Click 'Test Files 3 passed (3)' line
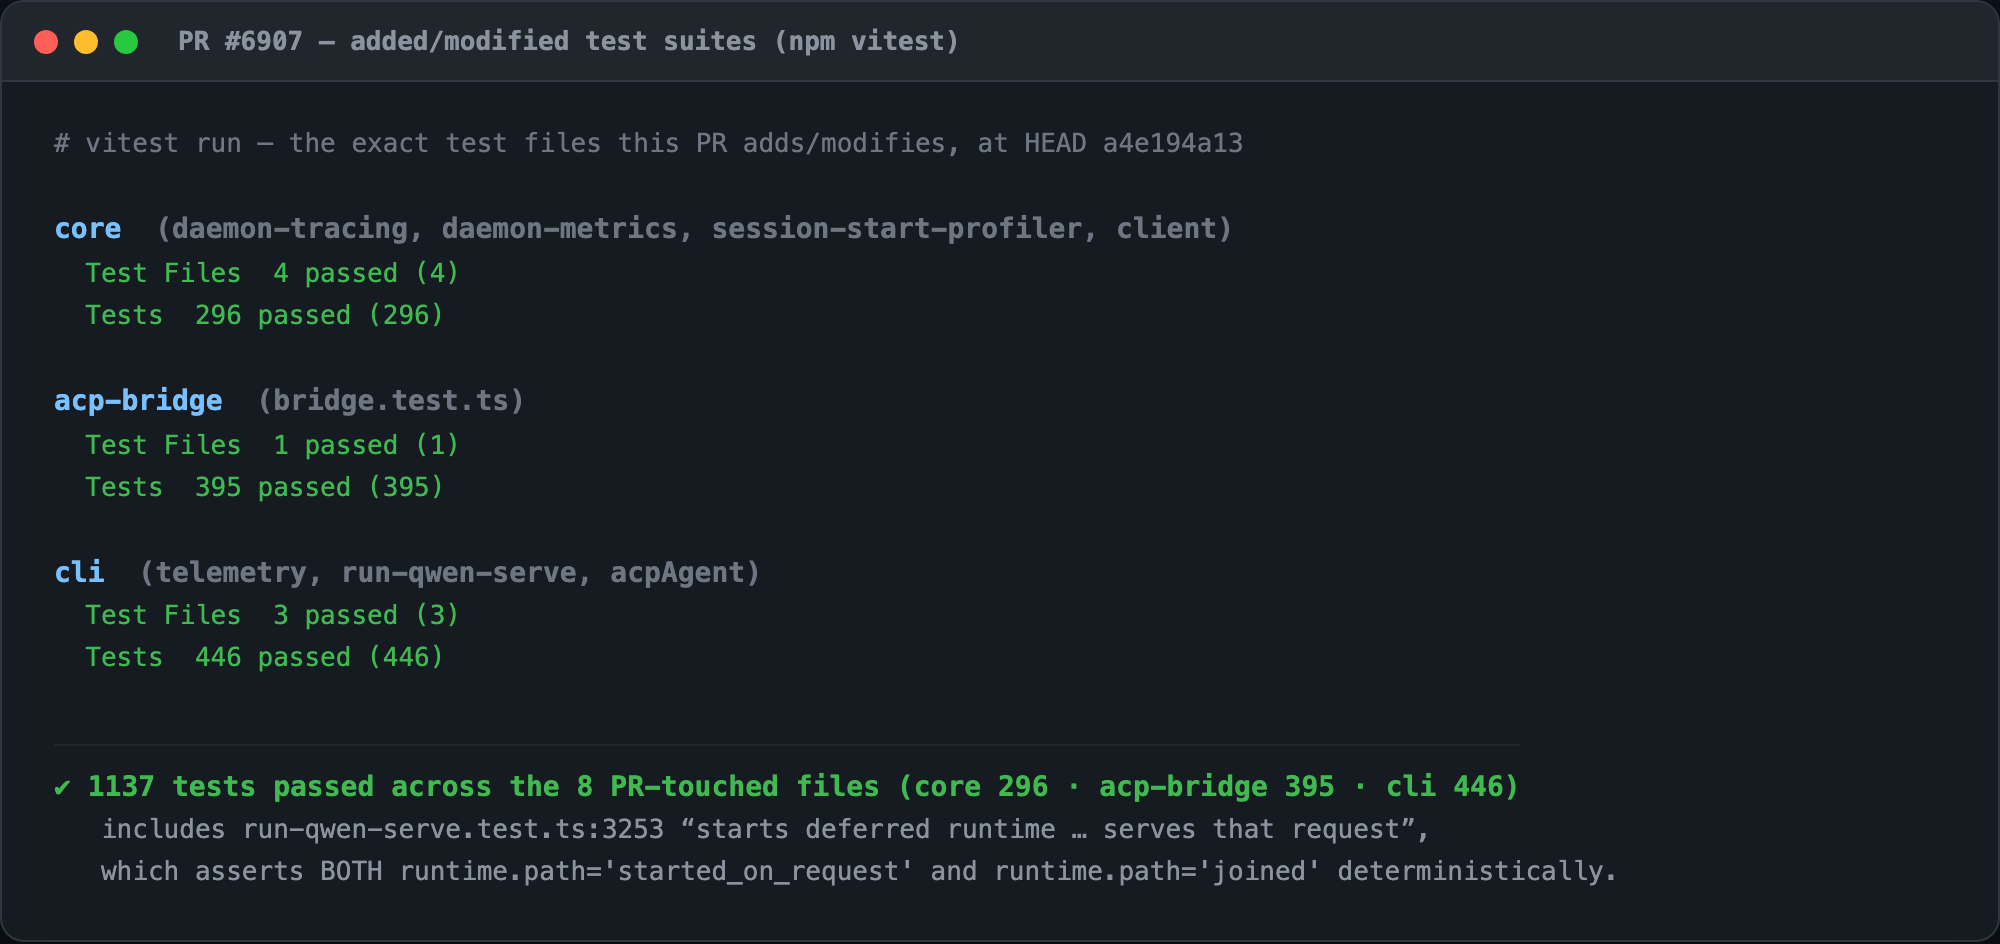Screen dimensions: 2000x944 tap(271, 615)
